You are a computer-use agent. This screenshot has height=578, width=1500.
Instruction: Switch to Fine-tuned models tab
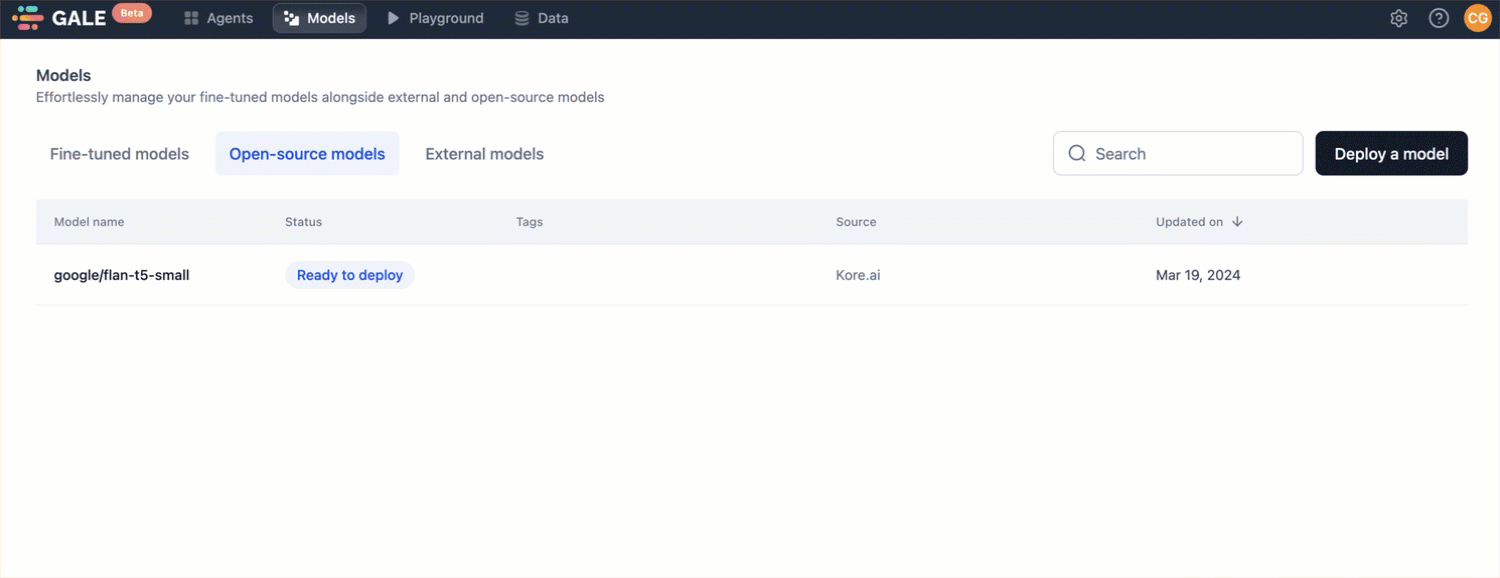tap(119, 154)
